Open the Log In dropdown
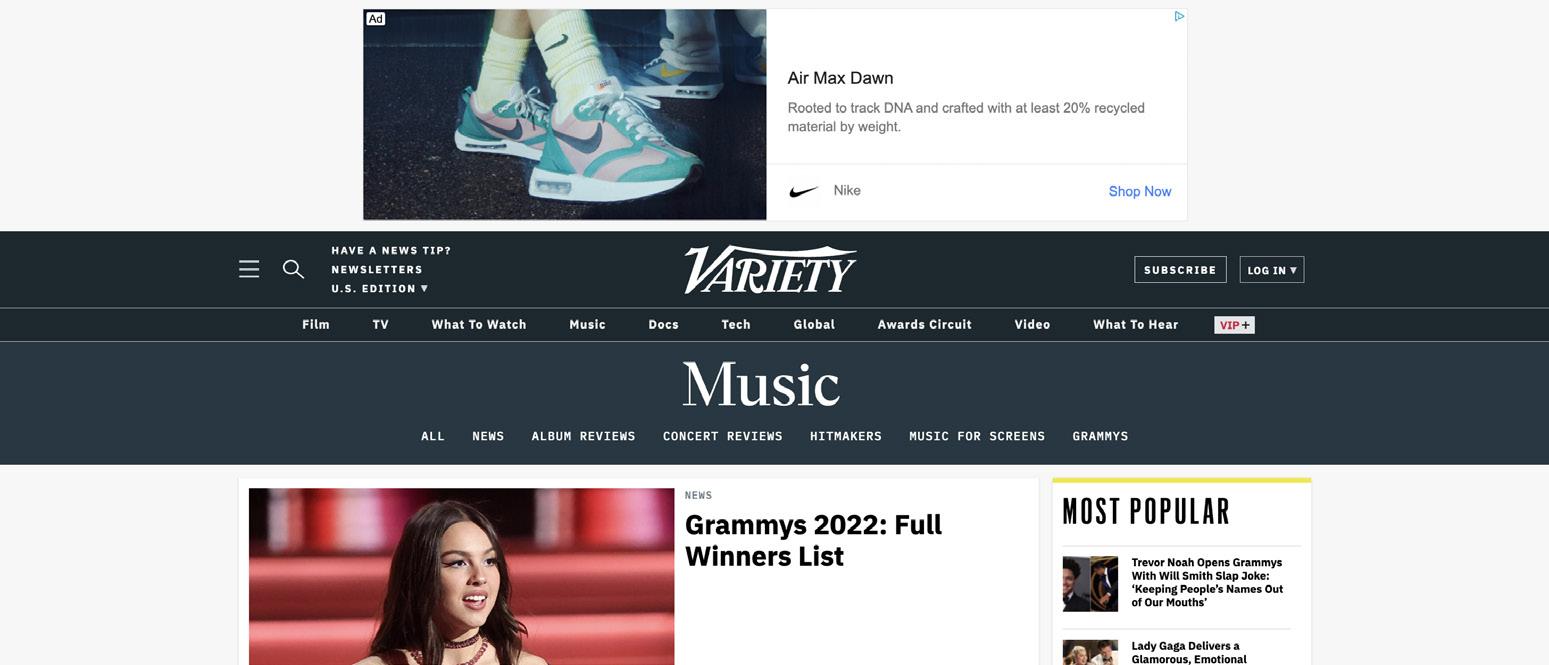Viewport: 1549px width, 665px height. [x=1272, y=270]
